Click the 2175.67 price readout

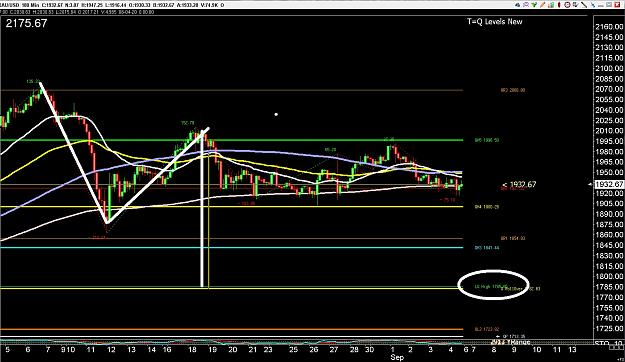26,23
